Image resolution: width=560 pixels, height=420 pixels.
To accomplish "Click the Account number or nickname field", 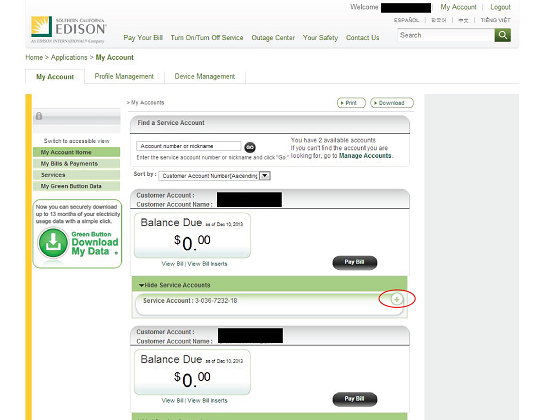I will coord(189,146).
